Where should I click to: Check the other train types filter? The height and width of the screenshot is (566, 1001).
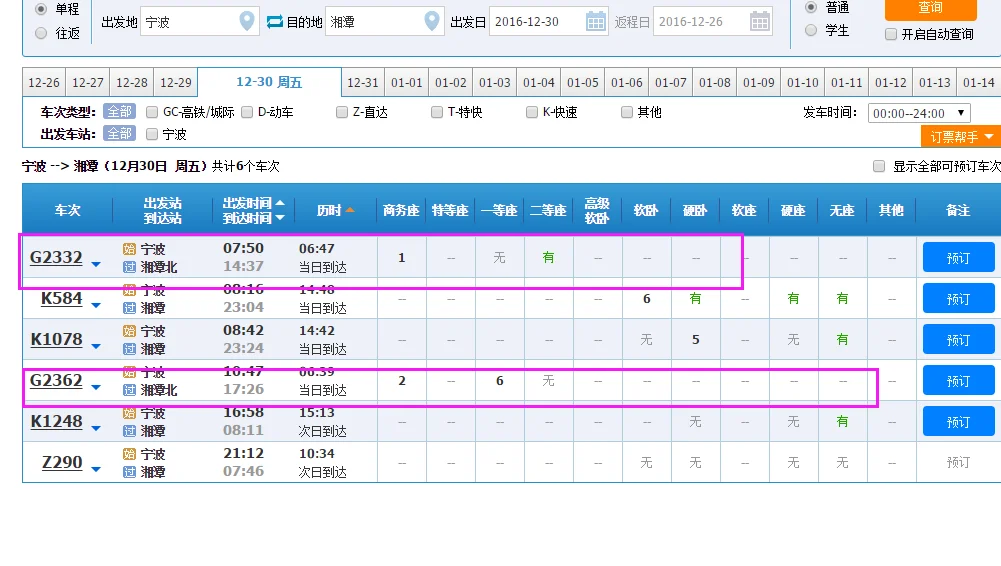[627, 112]
